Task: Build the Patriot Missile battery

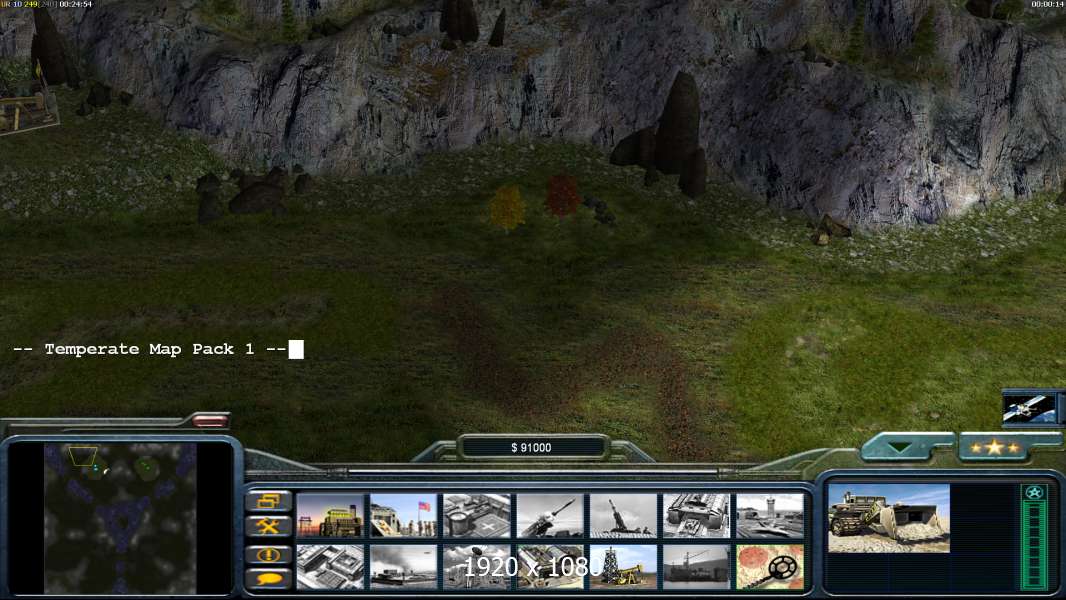Action: [550, 516]
